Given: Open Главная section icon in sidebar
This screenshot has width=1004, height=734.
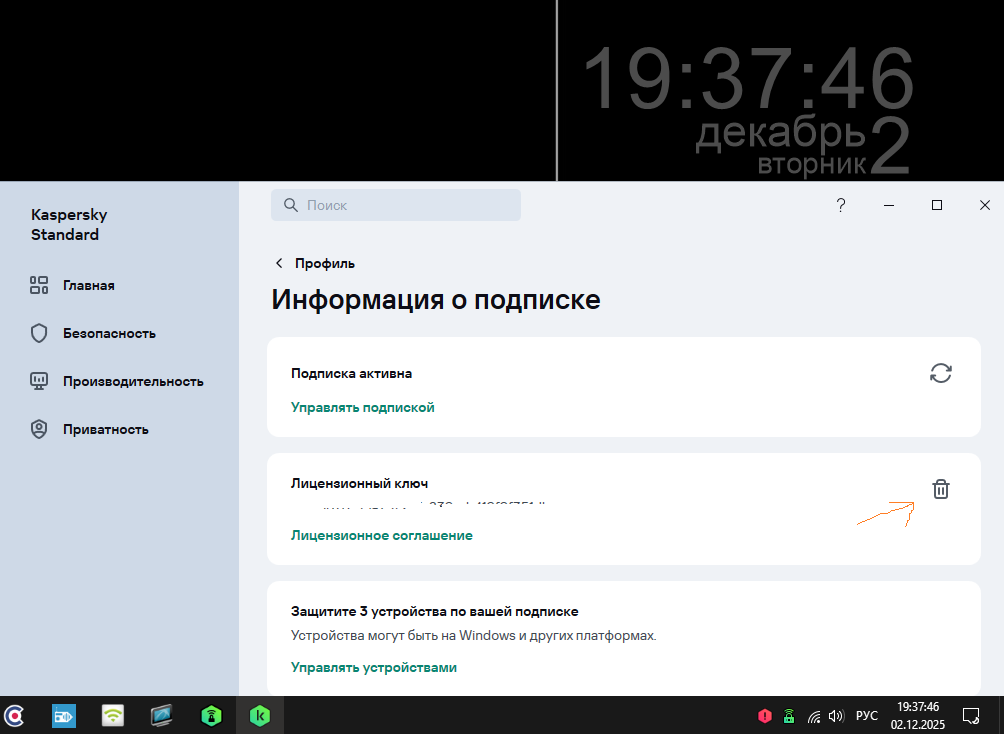Looking at the screenshot, I should tap(39, 285).
